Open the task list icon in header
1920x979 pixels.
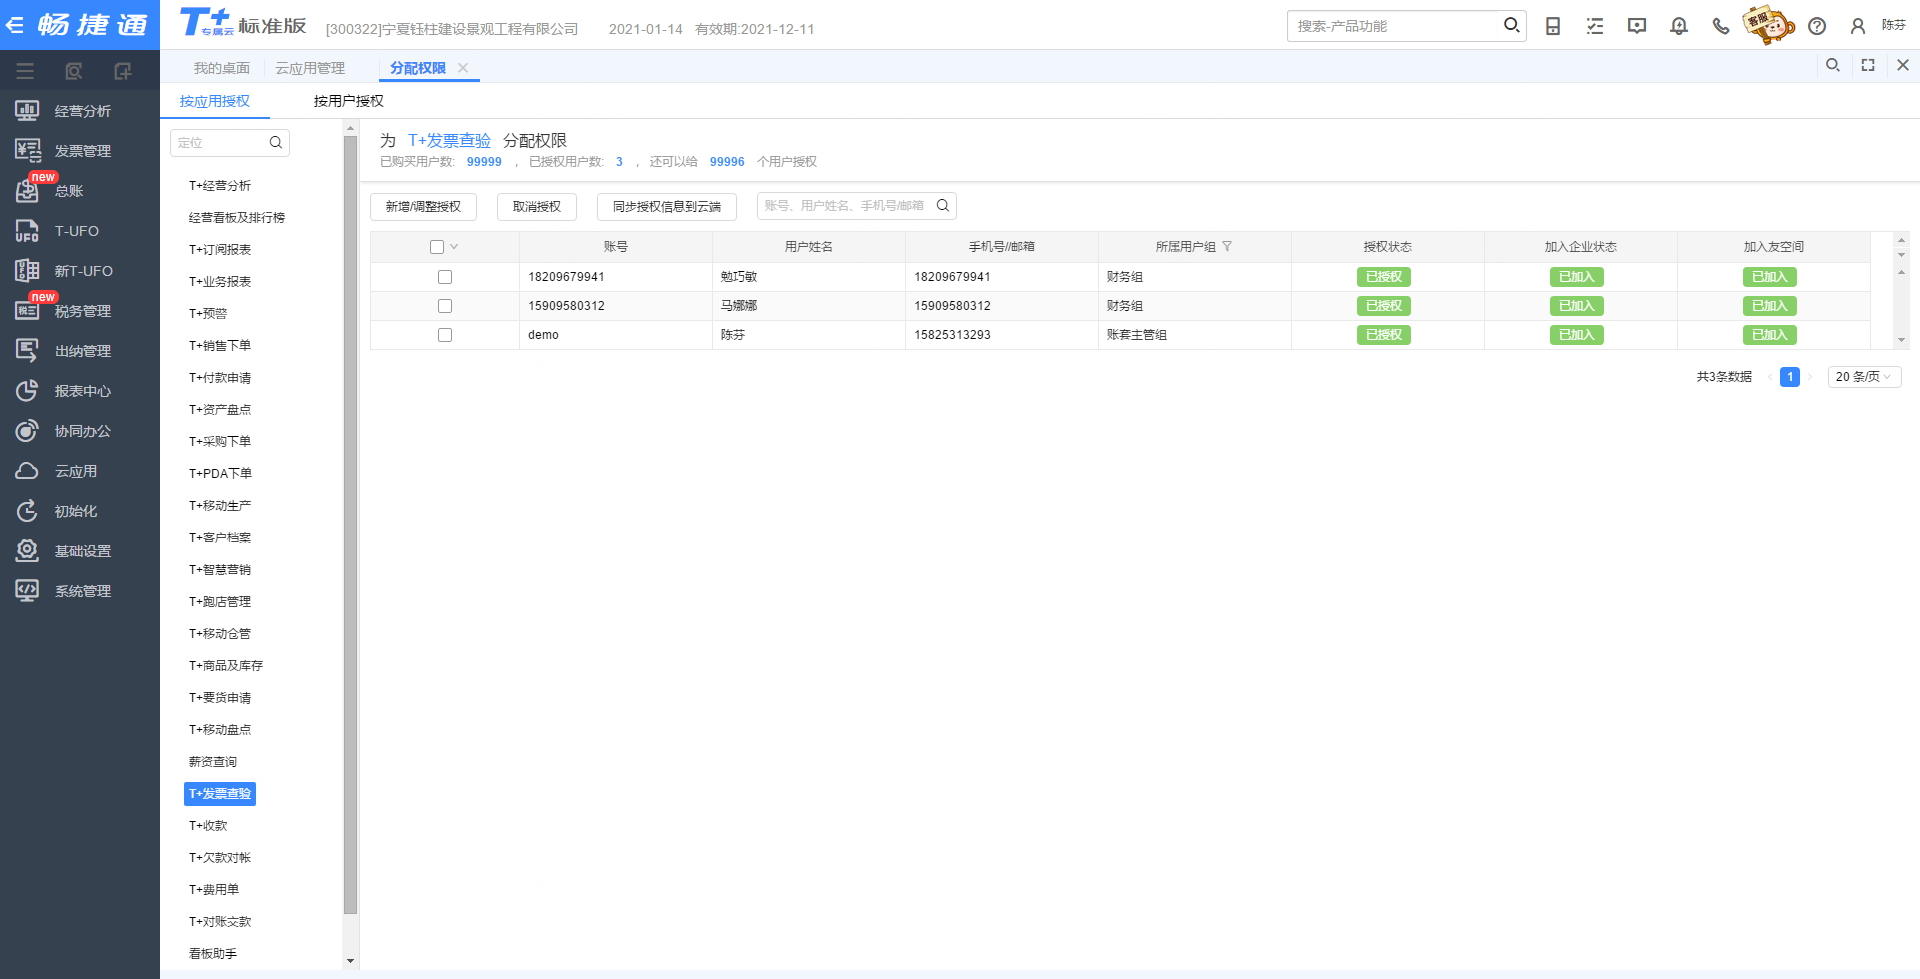(1595, 26)
